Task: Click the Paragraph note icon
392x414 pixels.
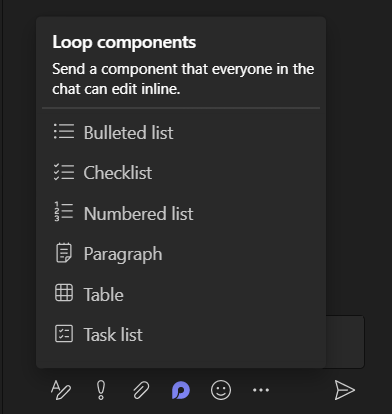Action: (63, 253)
